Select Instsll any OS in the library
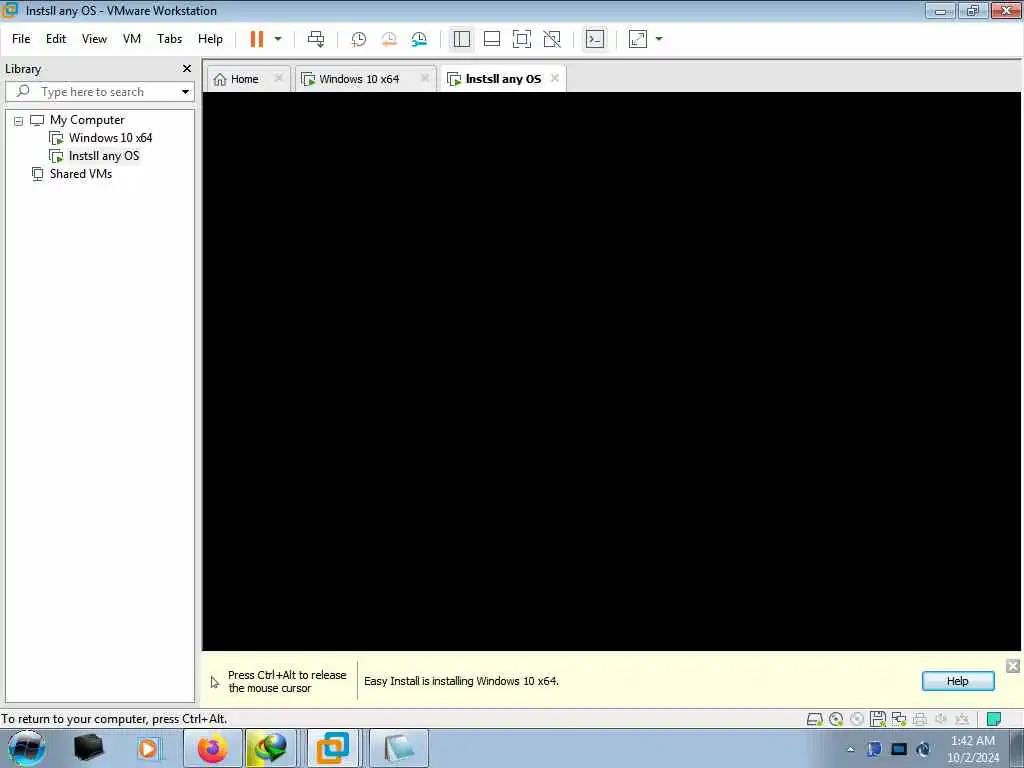 pos(104,156)
